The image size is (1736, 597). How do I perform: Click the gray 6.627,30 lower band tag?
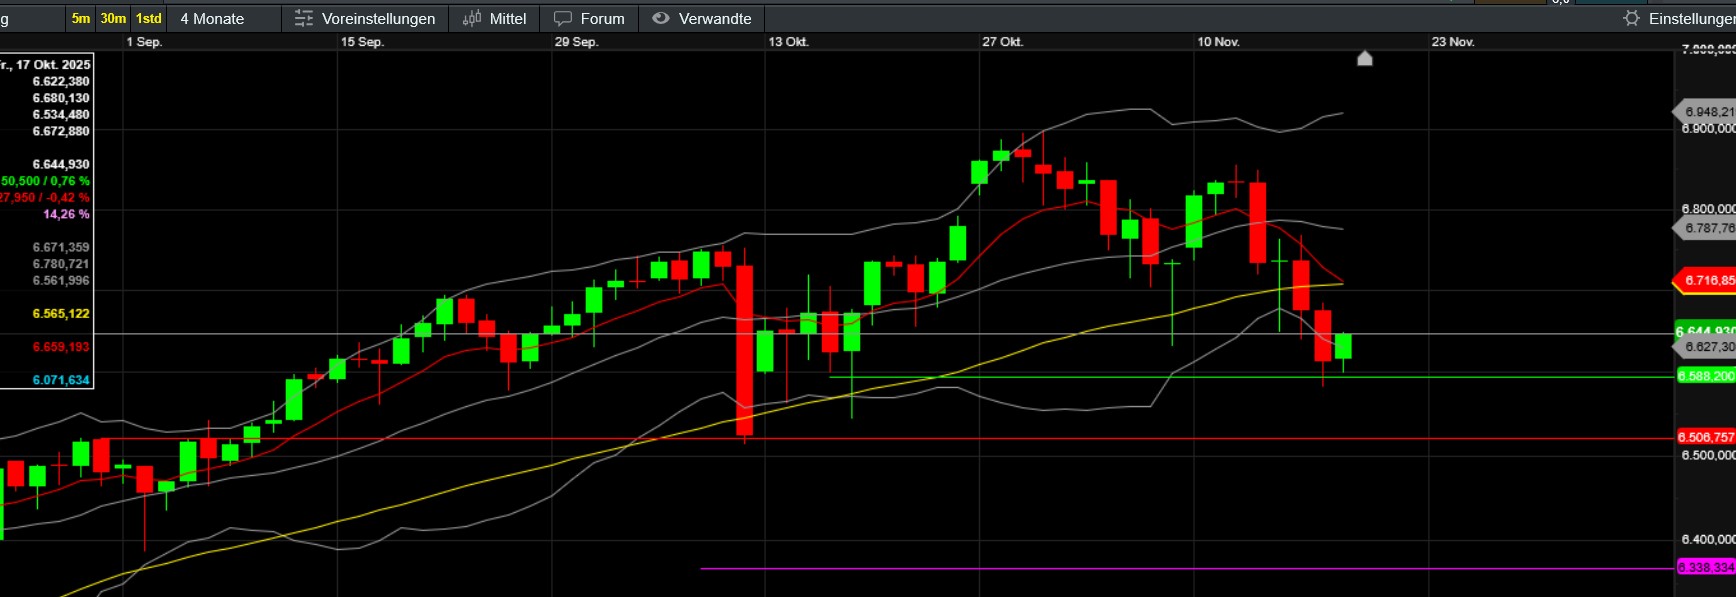[x=1705, y=347]
